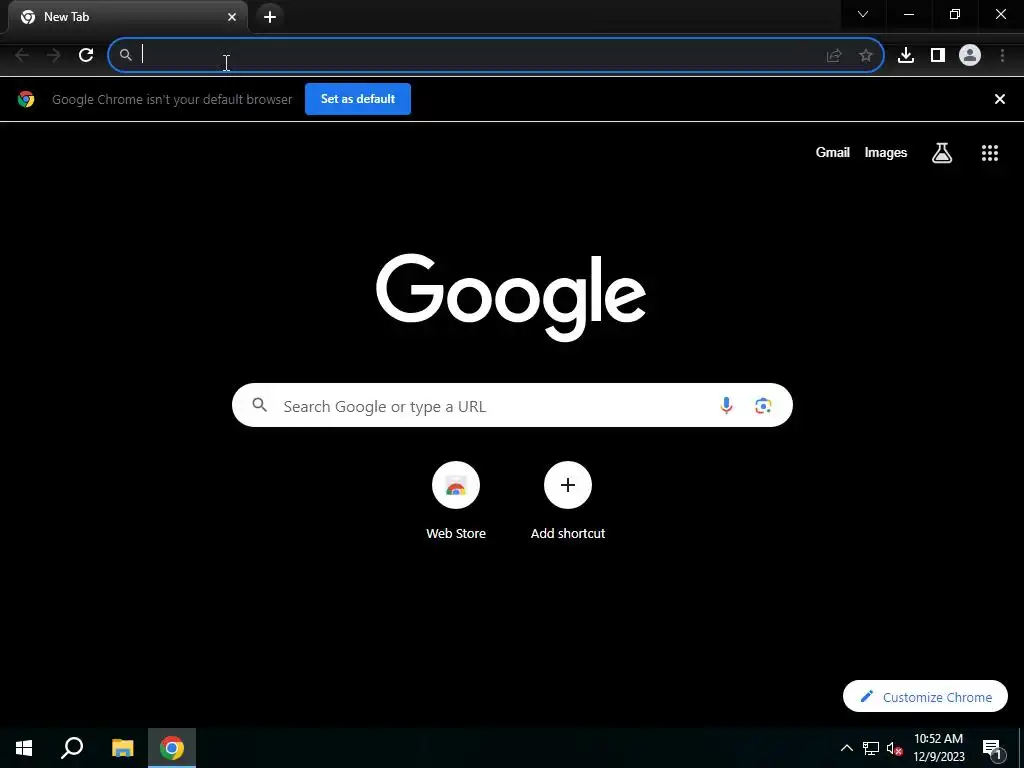Image resolution: width=1024 pixels, height=768 pixels.
Task: Toggle the side panel icon
Action: [938, 56]
